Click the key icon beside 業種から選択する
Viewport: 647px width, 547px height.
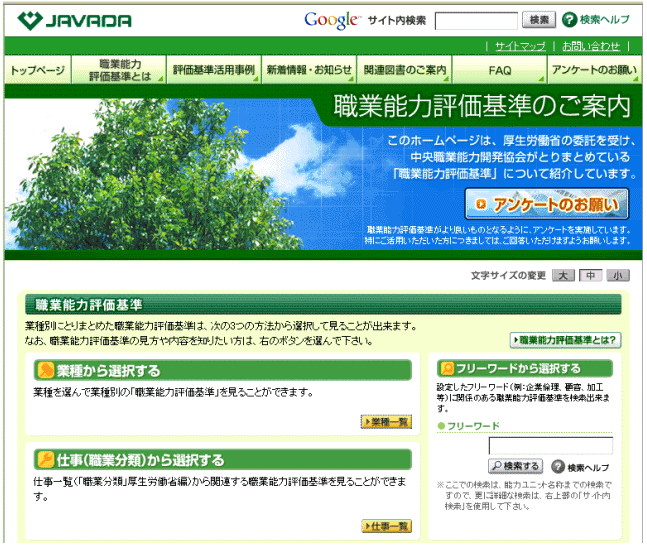pos(45,371)
